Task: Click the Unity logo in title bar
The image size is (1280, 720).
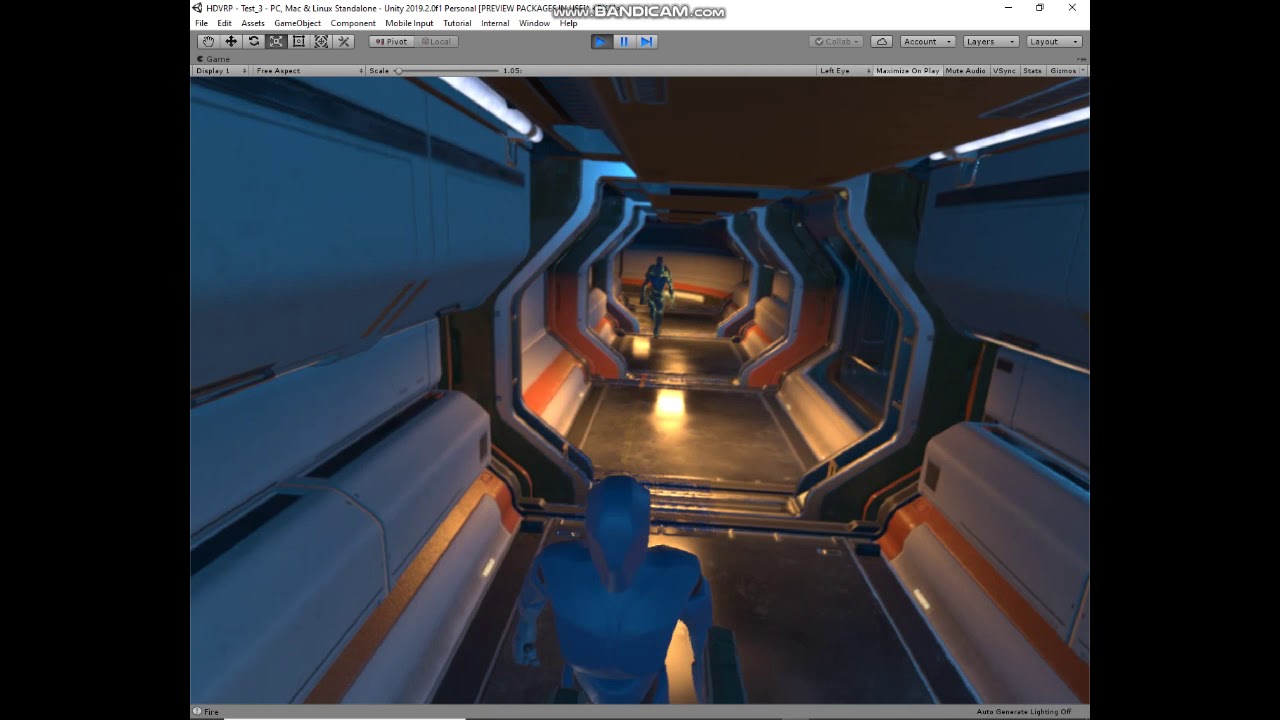Action: 198,8
